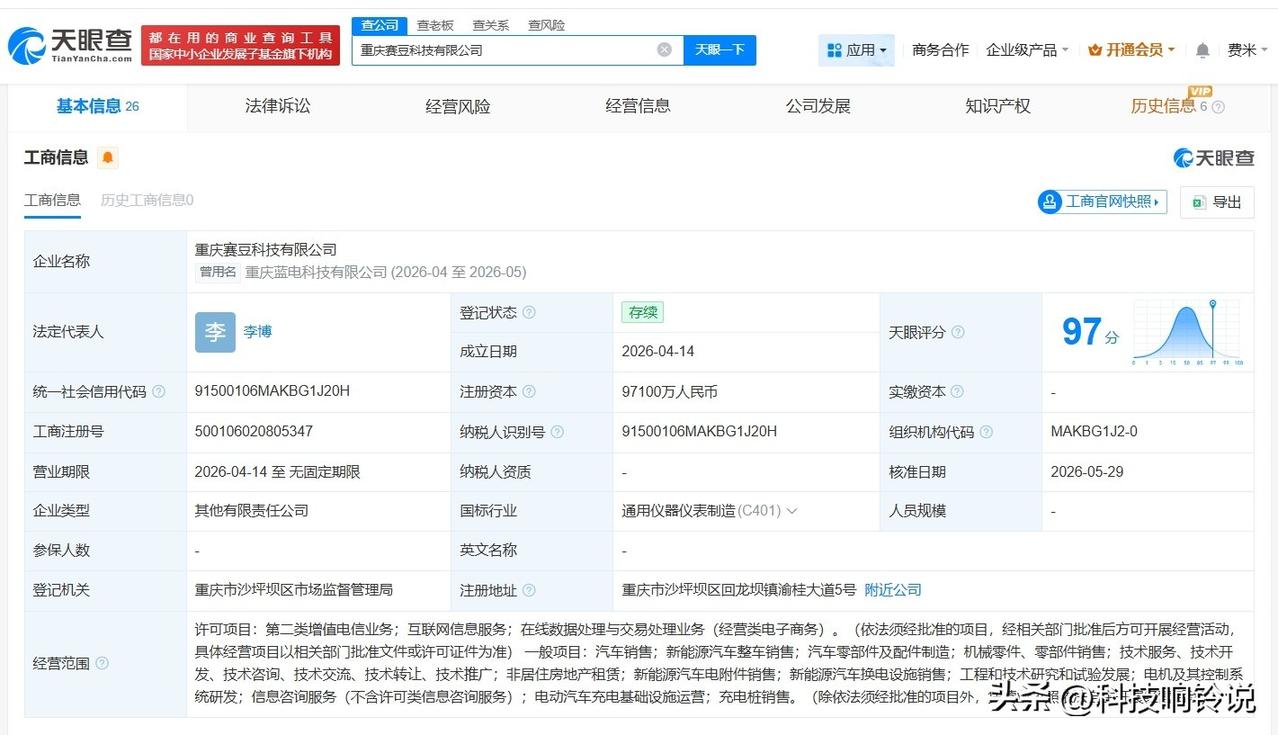The image size is (1278, 735).
Task: Switch to the 工商信息 sub-tab
Action: coord(52,200)
